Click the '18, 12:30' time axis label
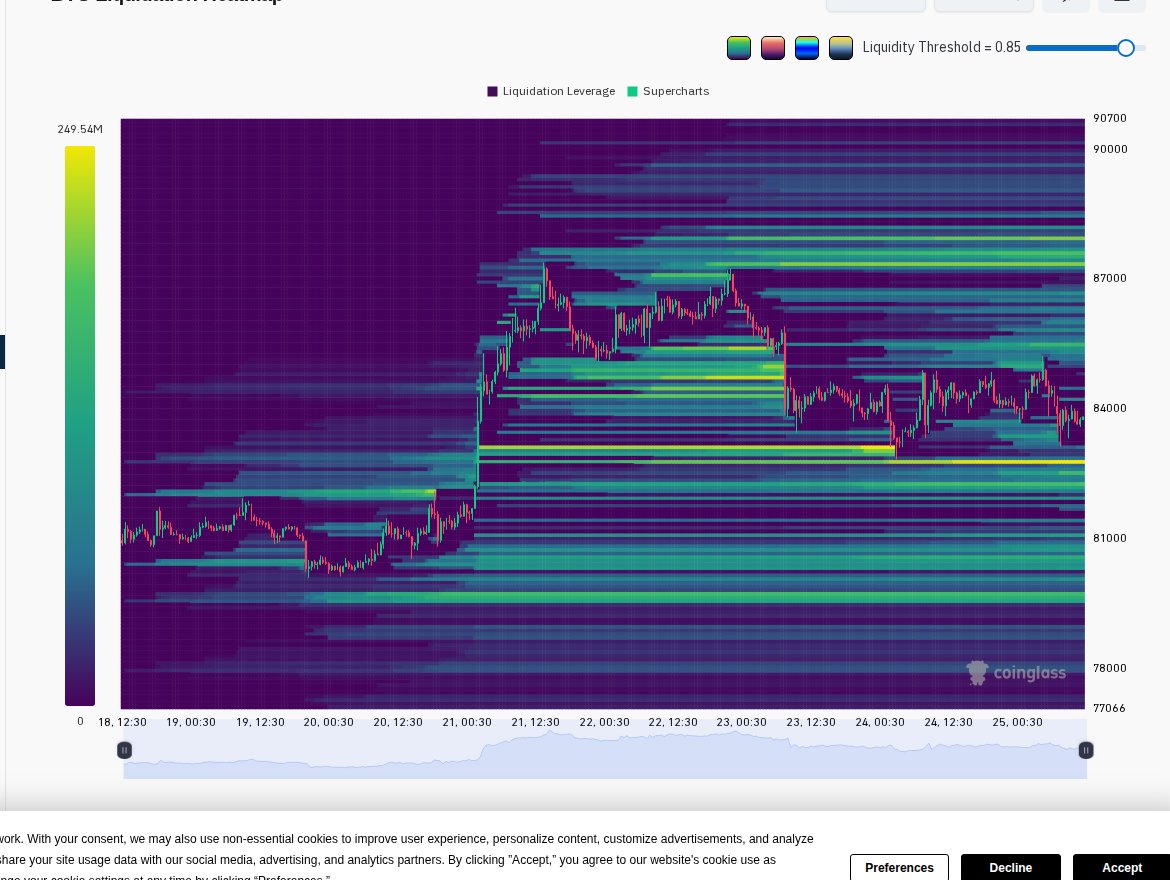This screenshot has height=880, width=1170. (122, 722)
